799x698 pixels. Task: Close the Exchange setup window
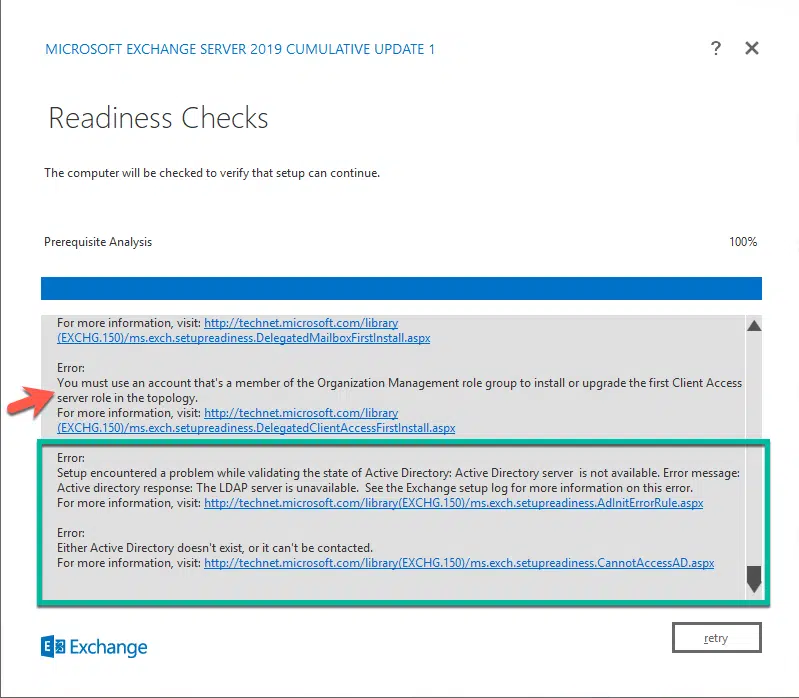point(752,48)
